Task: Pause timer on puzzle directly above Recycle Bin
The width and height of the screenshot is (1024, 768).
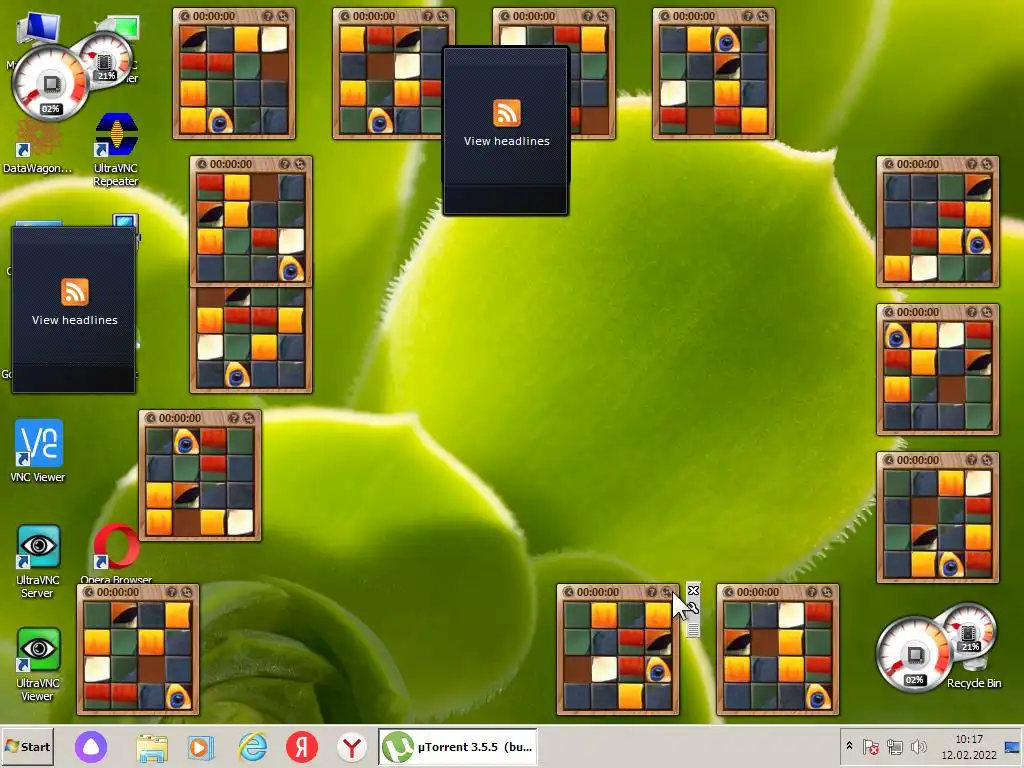Action: click(889, 460)
